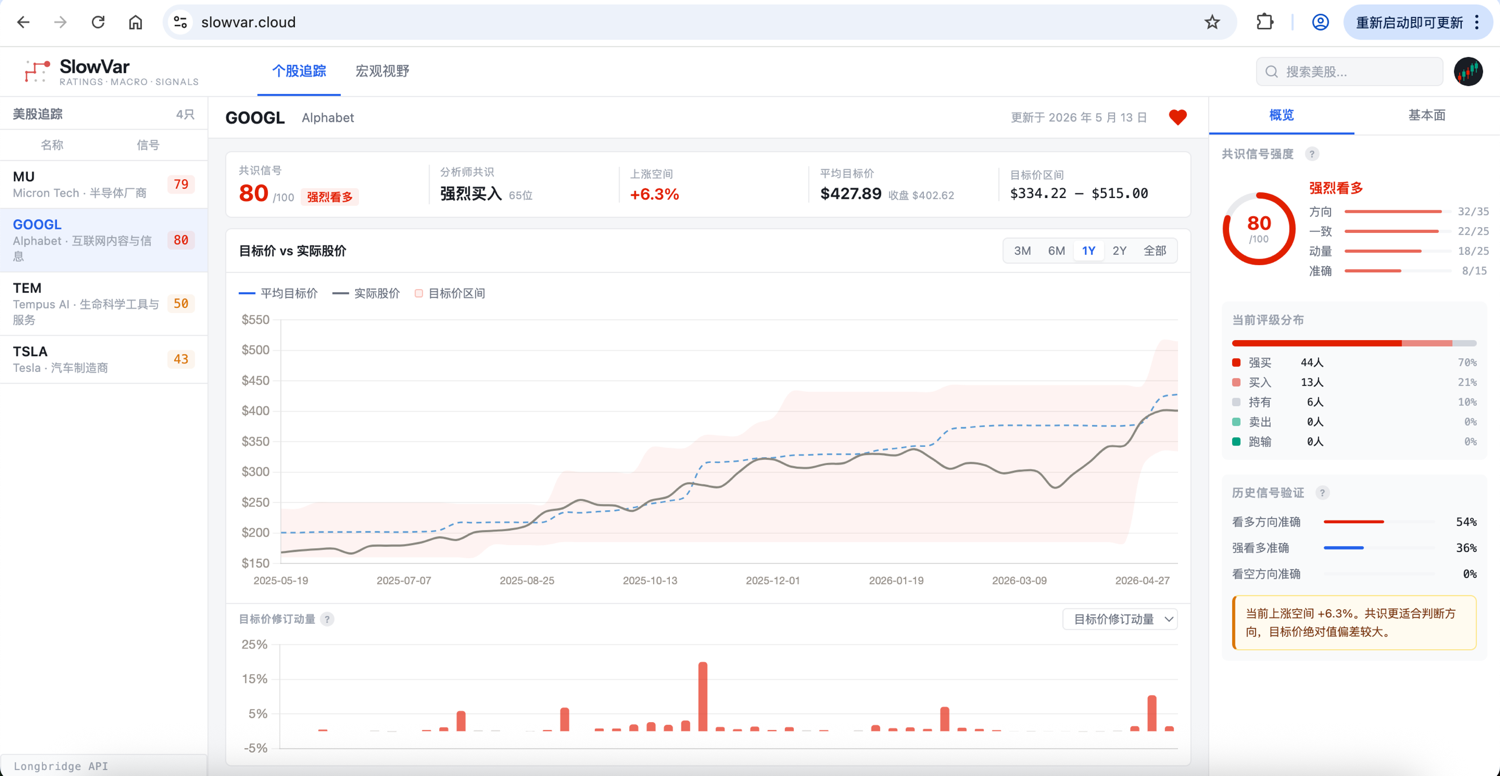This screenshot has height=776, width=1500.
Task: Open the user avatar in the header
Action: pyautogui.click(x=1468, y=72)
